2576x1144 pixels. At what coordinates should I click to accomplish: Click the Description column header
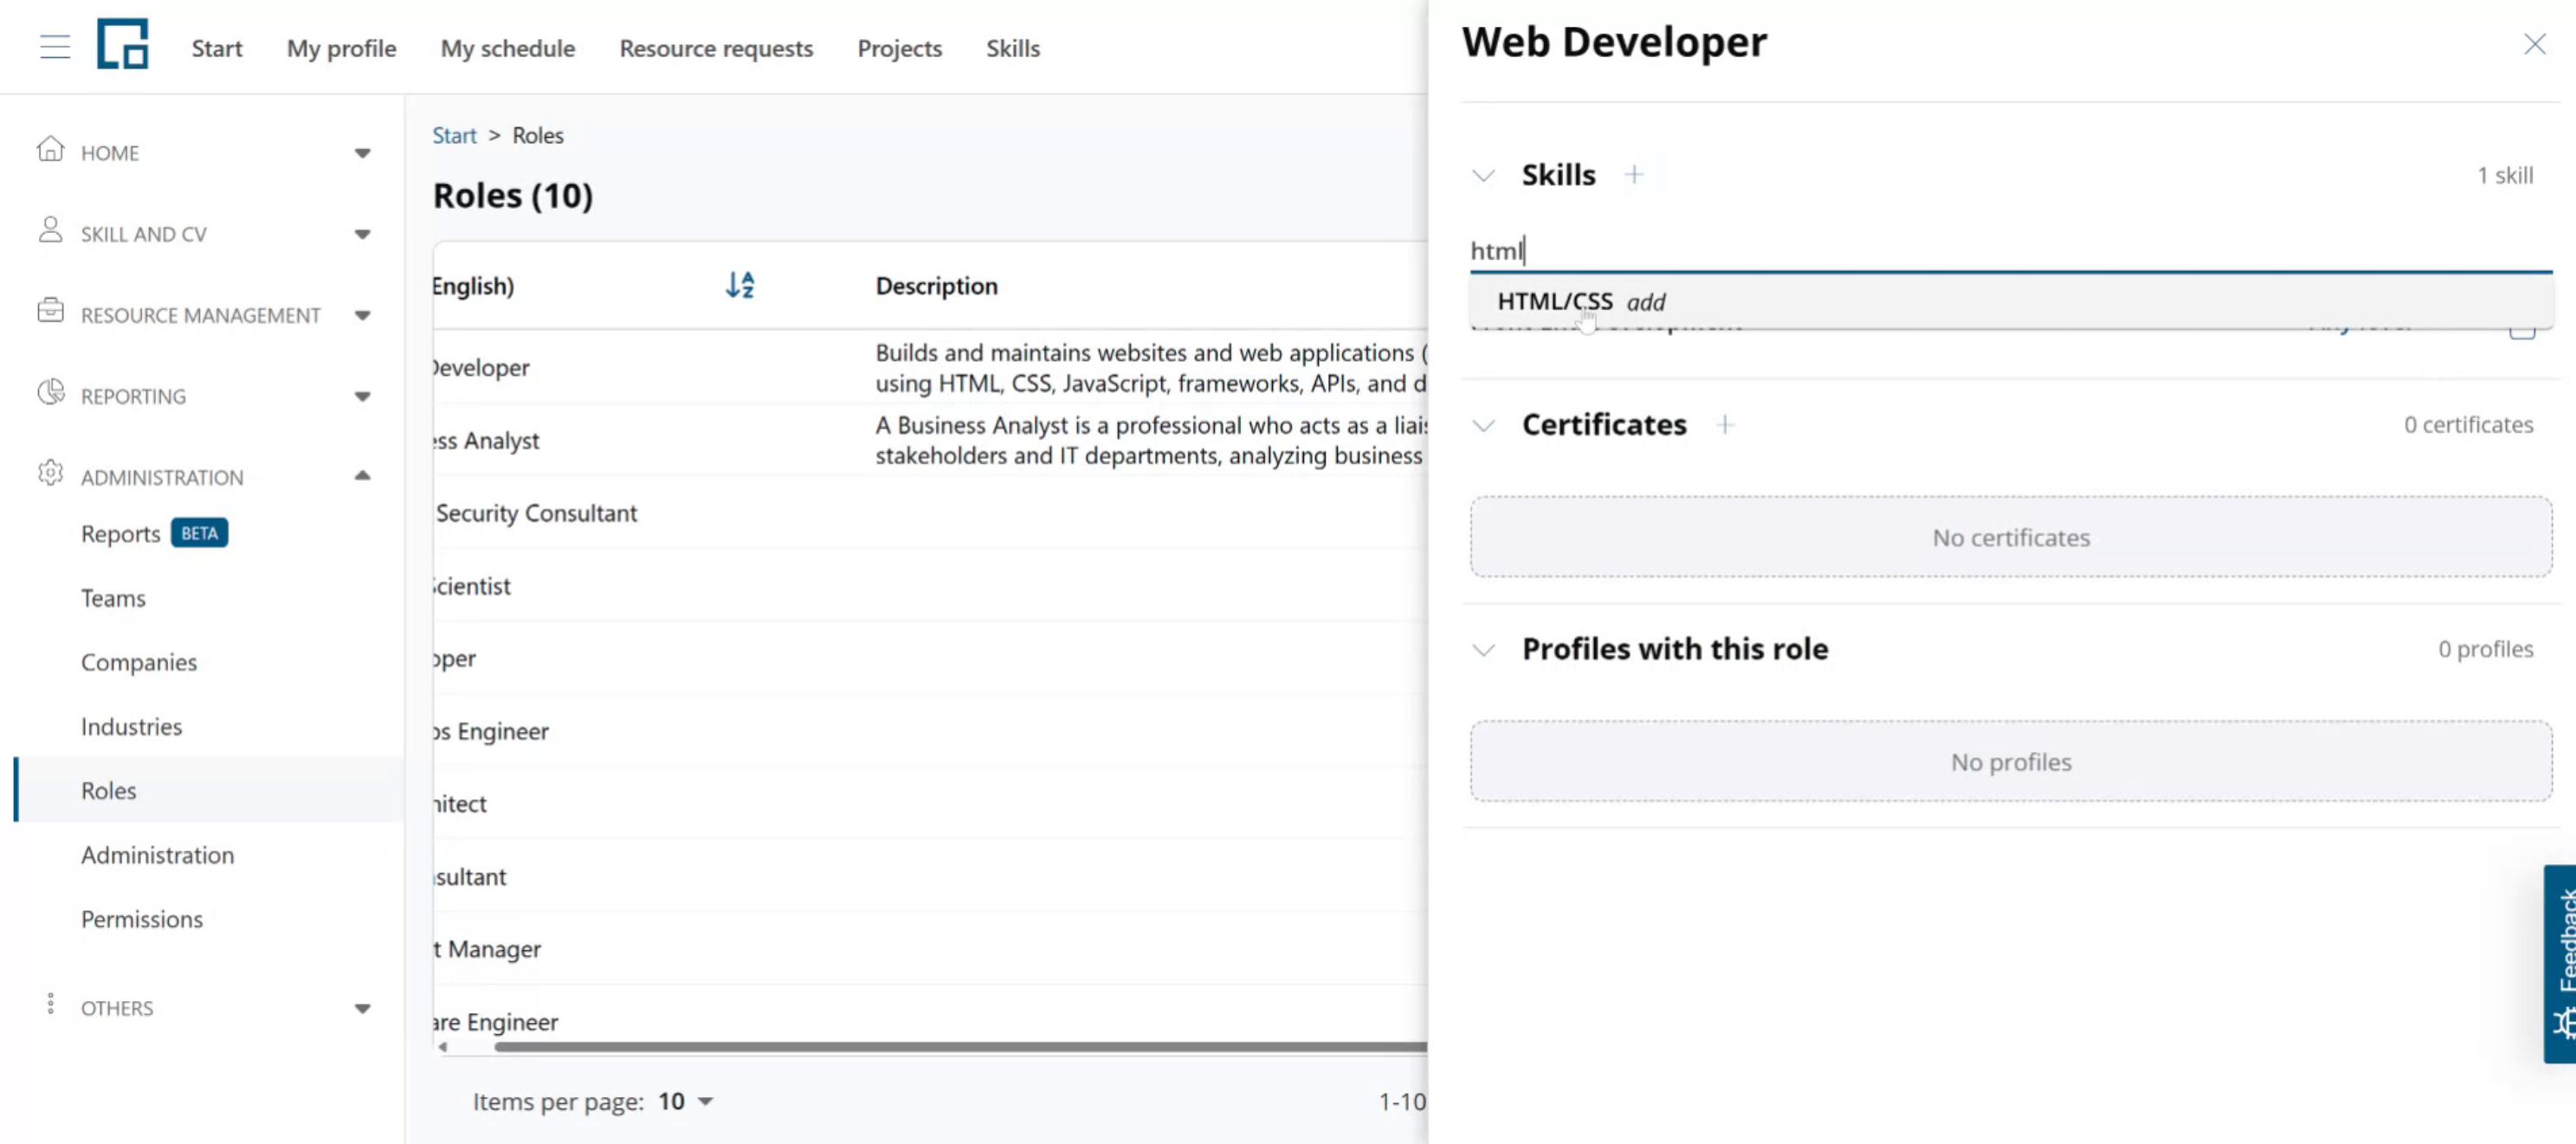coord(936,286)
